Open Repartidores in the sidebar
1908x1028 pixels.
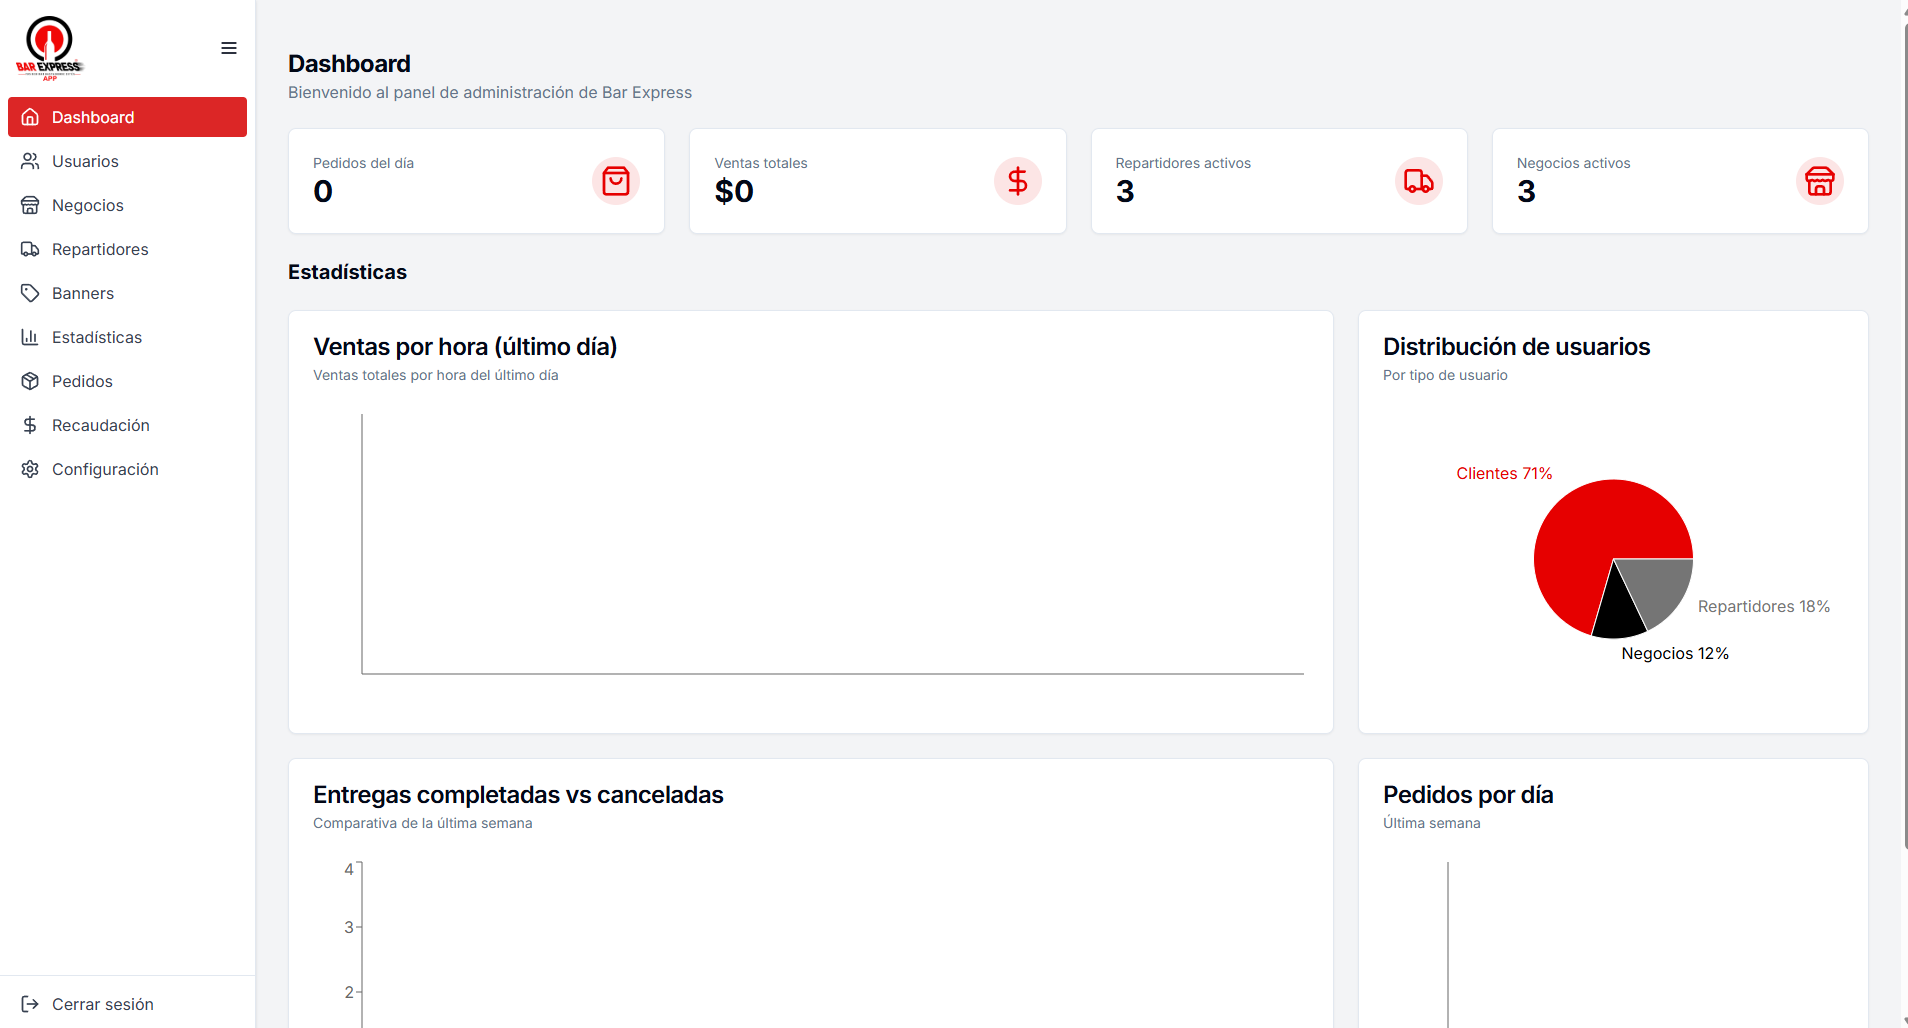coord(127,249)
